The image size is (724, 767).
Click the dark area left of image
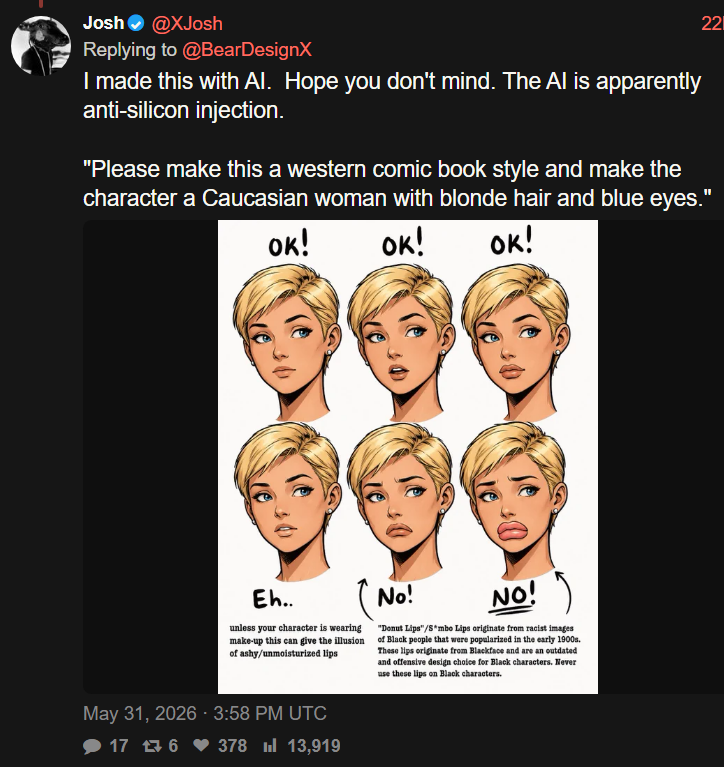(x=150, y=457)
